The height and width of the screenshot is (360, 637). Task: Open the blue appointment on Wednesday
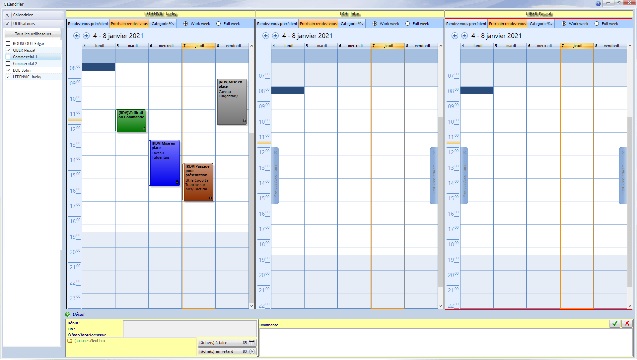click(165, 163)
